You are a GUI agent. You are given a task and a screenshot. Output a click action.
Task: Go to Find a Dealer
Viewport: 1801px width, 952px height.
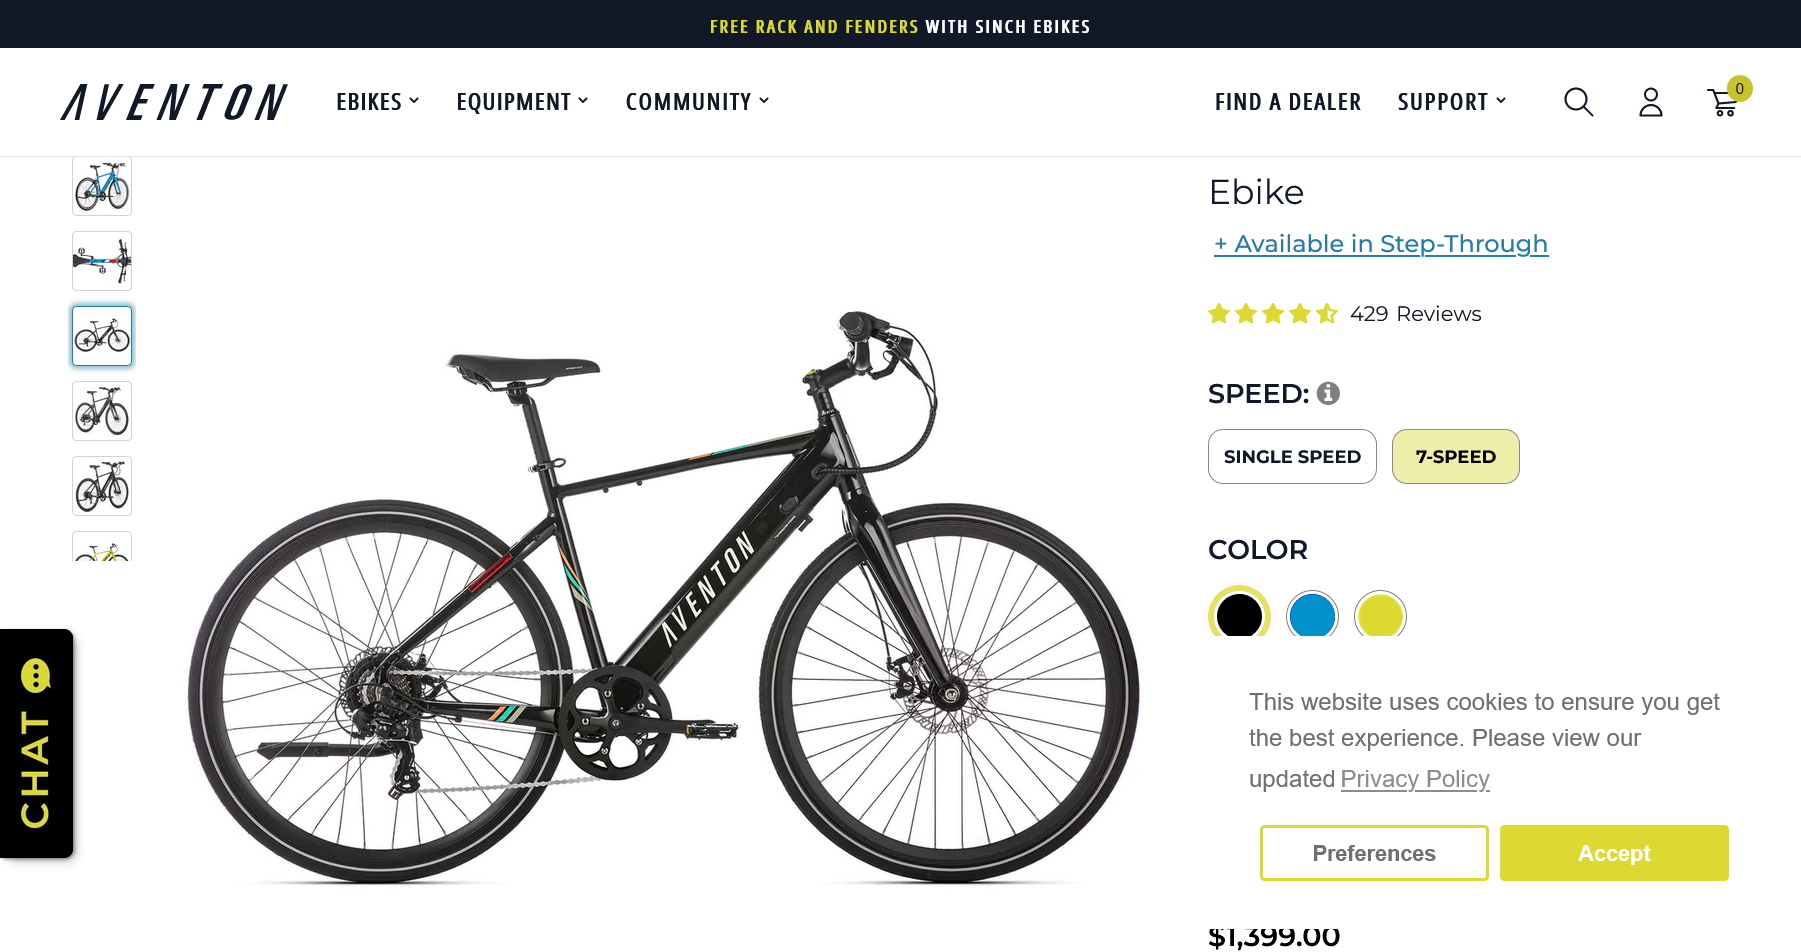pos(1288,102)
